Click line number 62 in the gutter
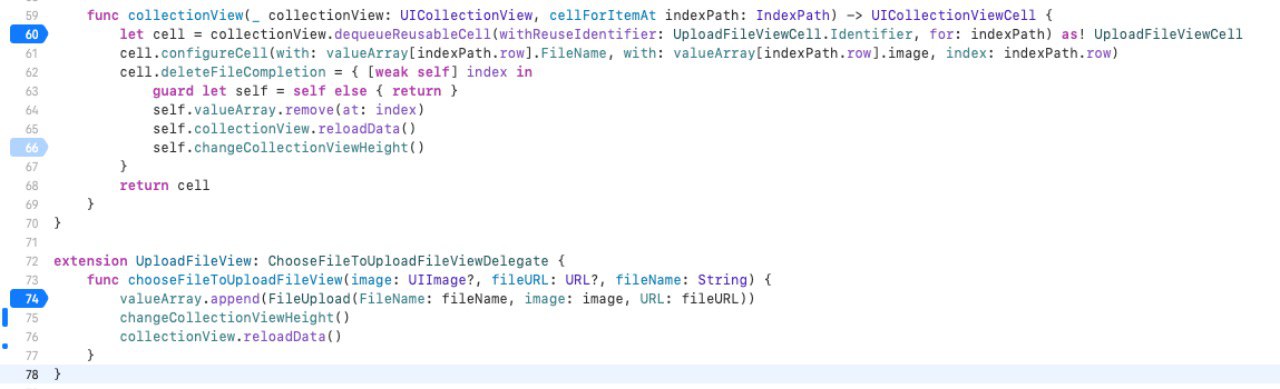The image size is (1280, 389). [x=31, y=73]
